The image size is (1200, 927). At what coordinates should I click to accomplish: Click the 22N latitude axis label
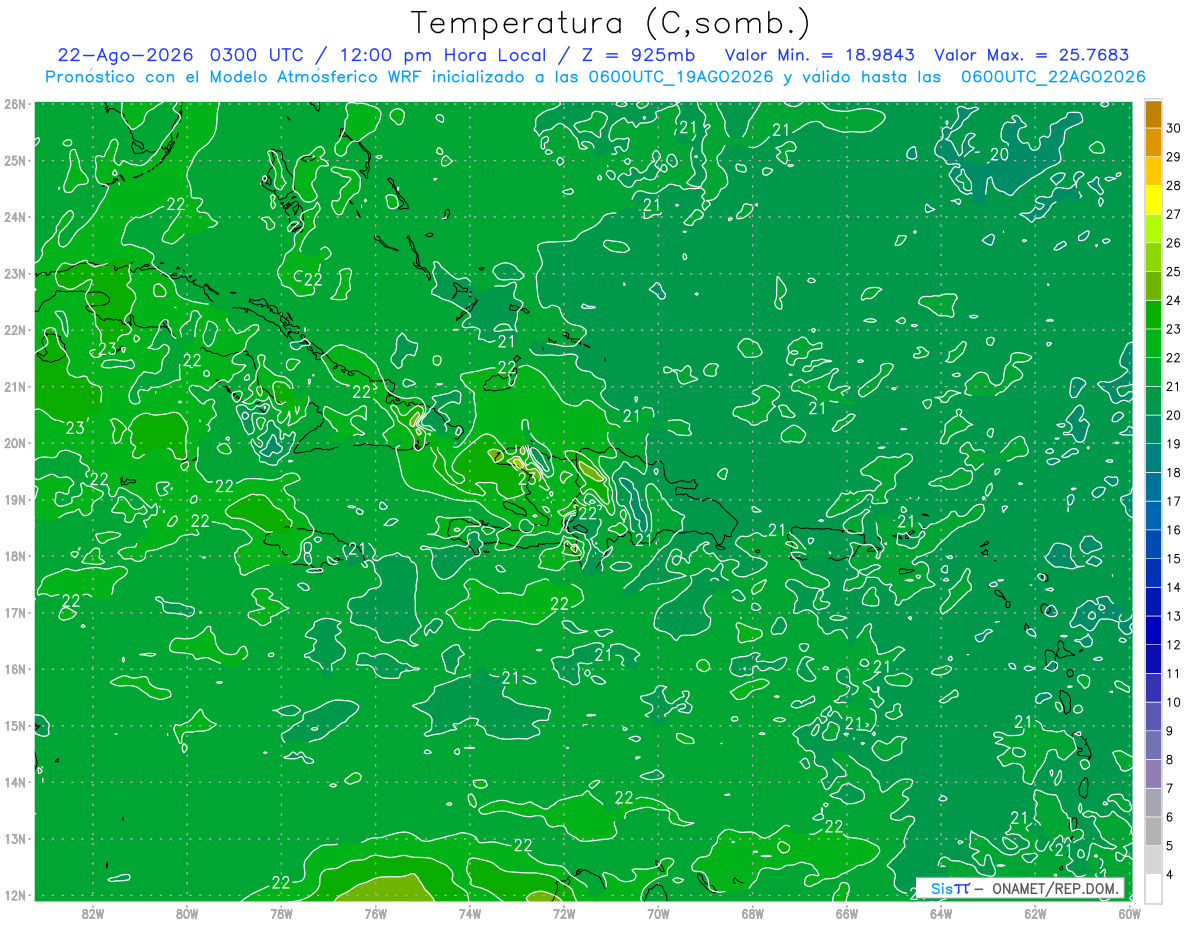point(15,330)
